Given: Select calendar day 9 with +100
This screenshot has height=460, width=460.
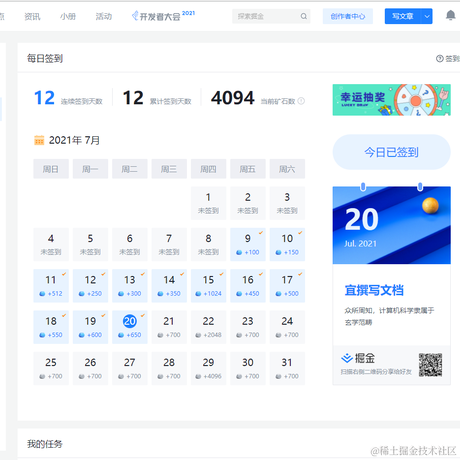Looking at the screenshot, I should coord(248,244).
